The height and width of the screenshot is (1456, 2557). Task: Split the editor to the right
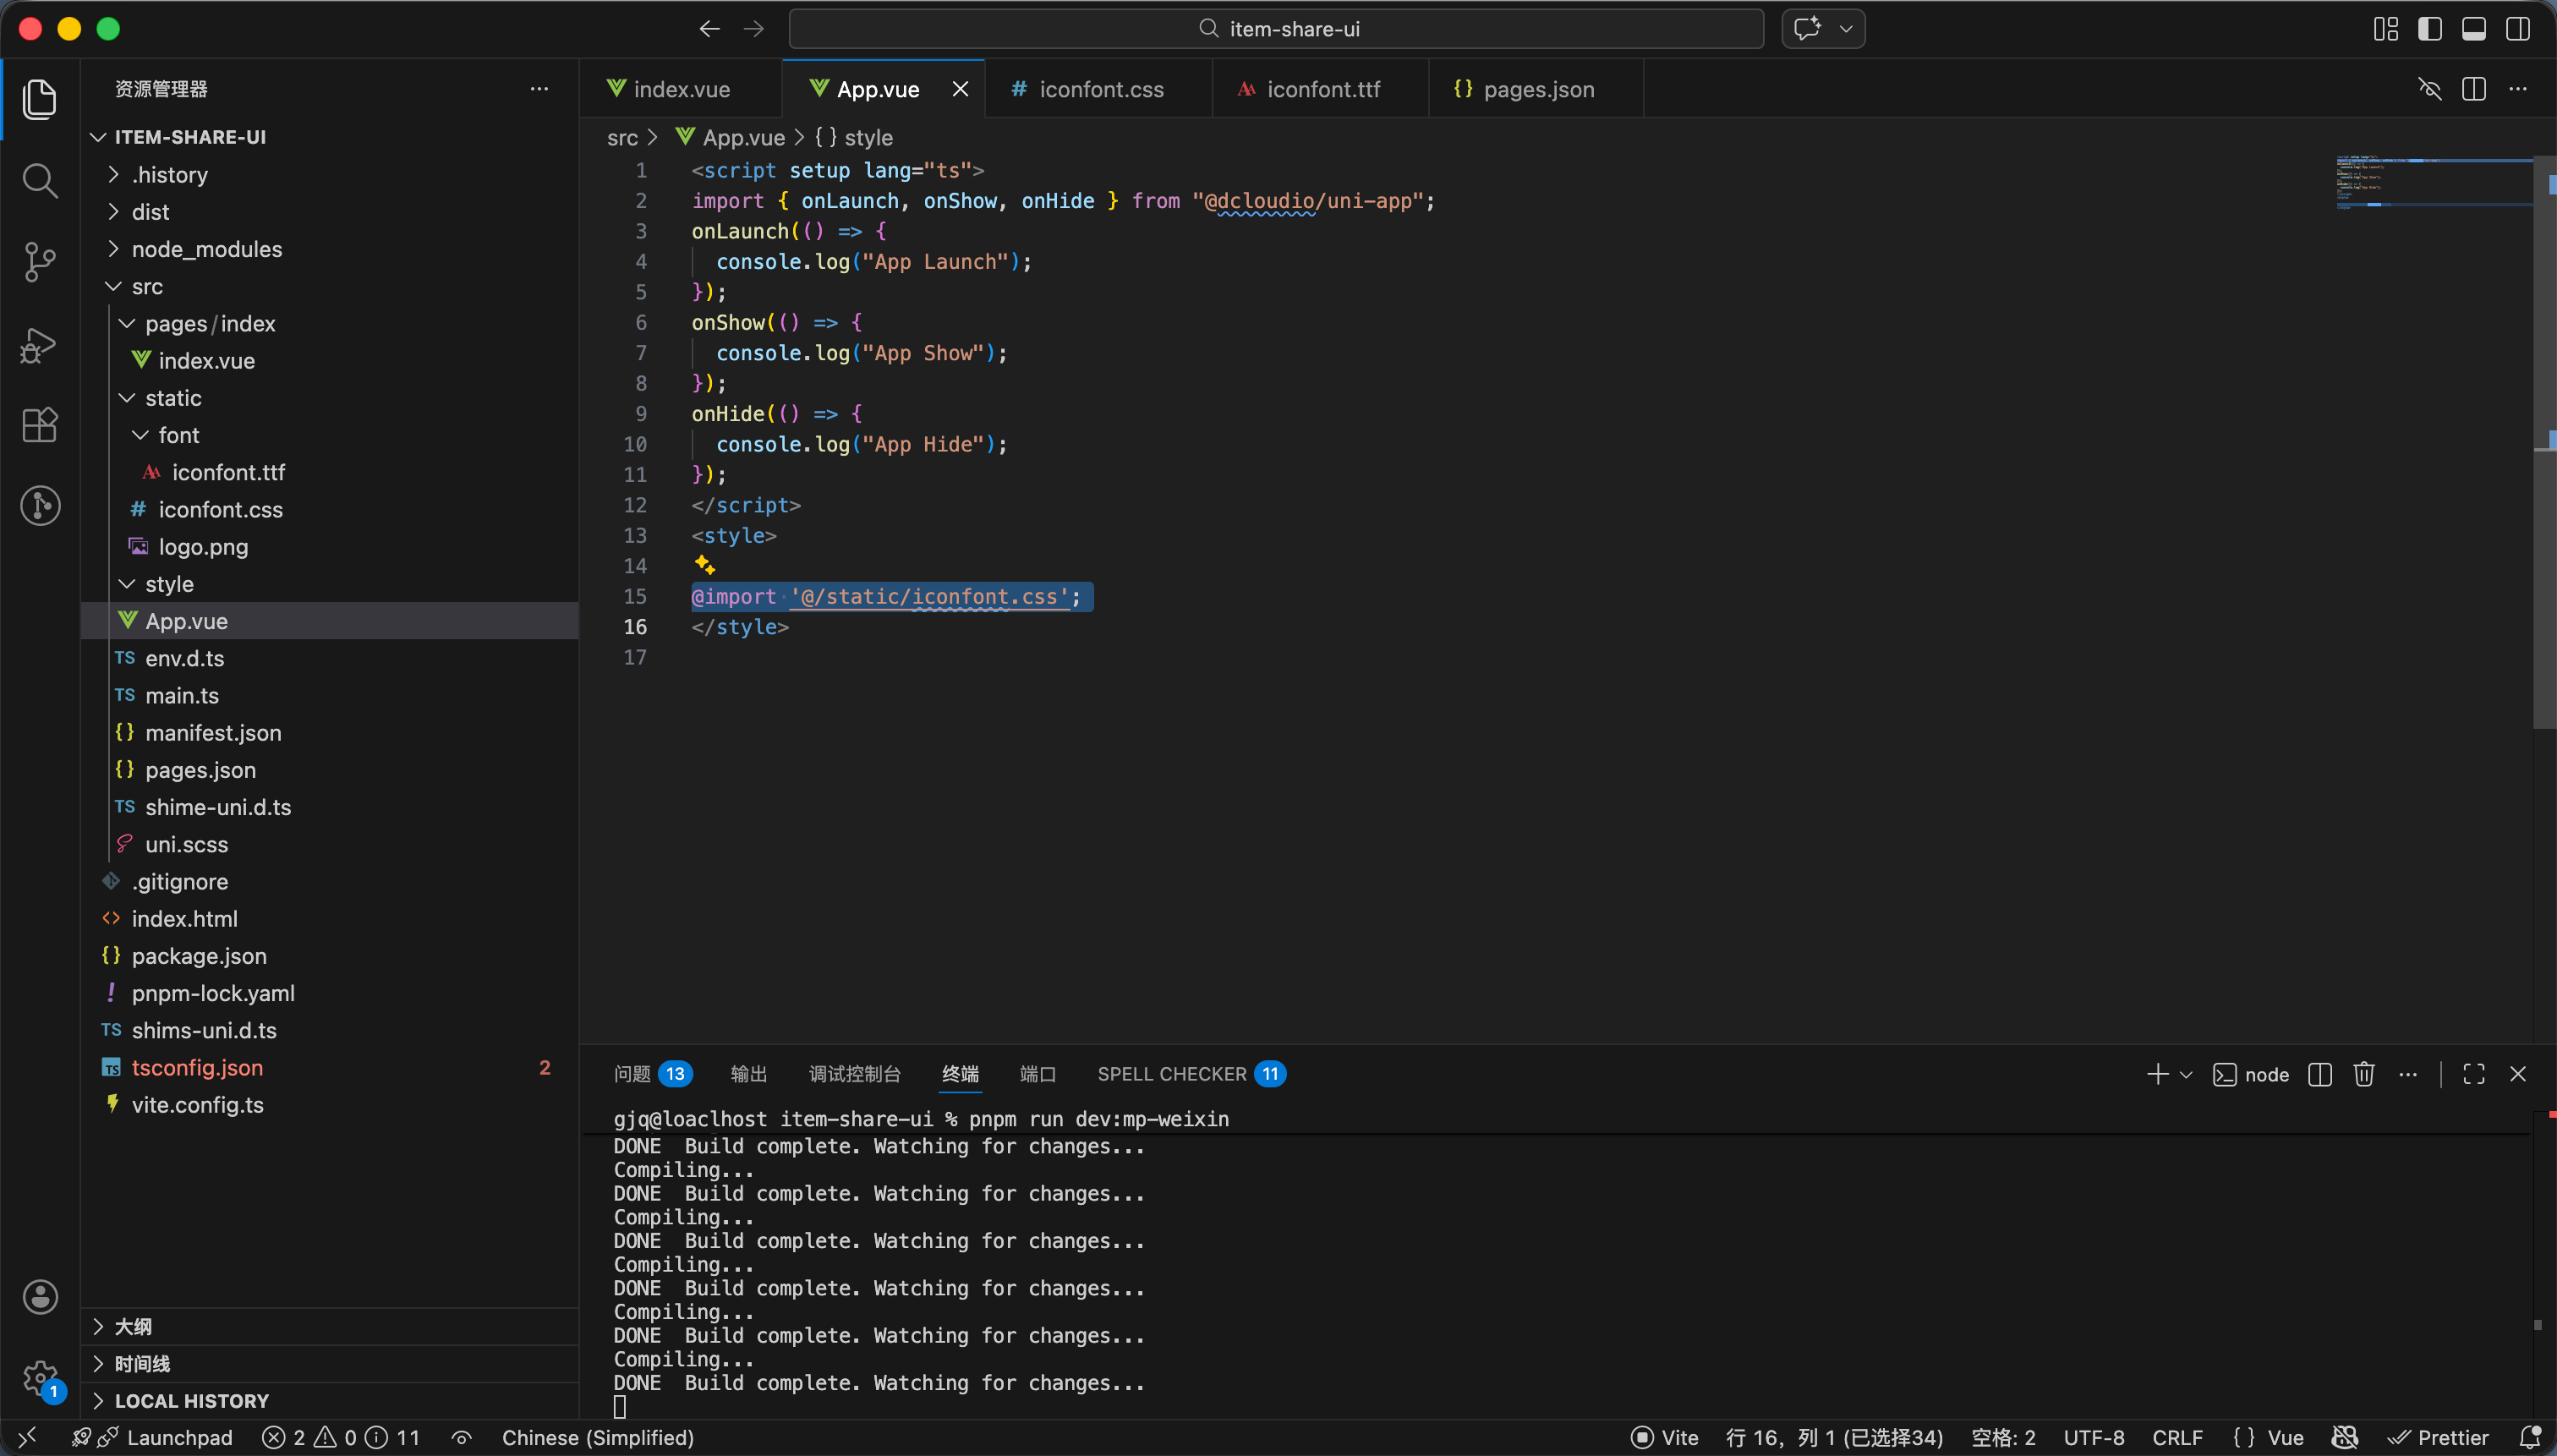[2473, 89]
